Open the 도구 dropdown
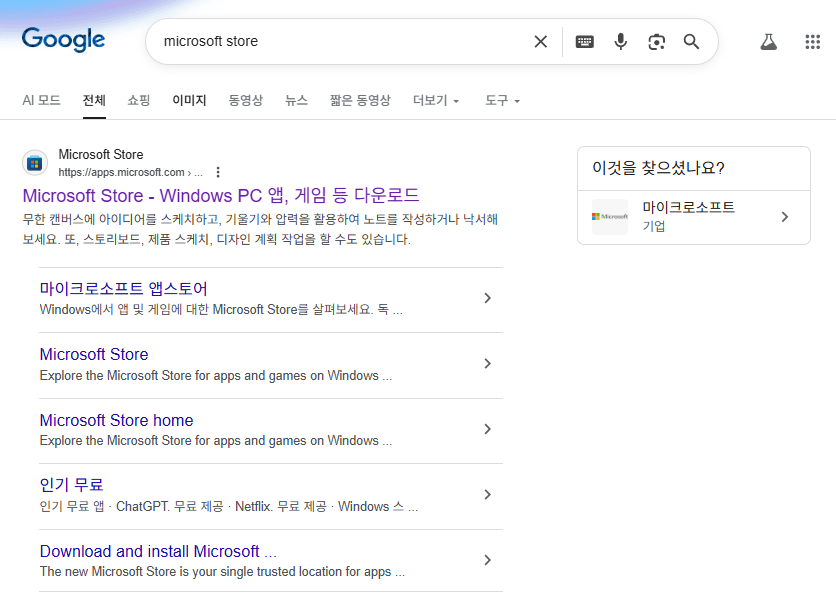 (x=500, y=100)
